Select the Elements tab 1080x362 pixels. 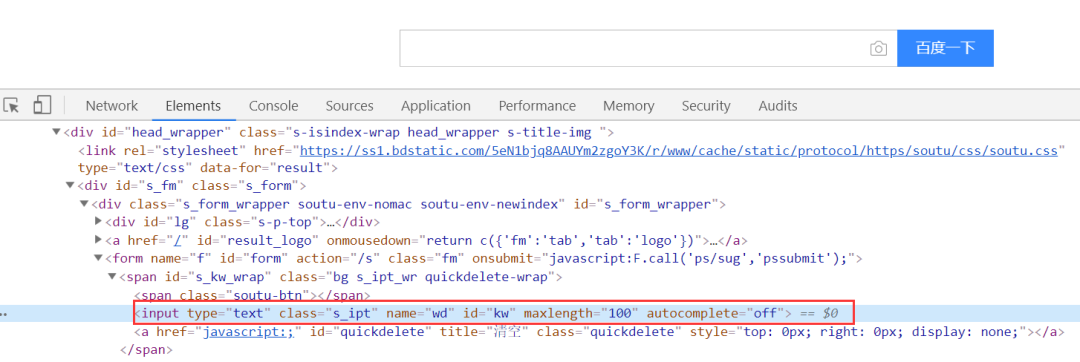[193, 106]
